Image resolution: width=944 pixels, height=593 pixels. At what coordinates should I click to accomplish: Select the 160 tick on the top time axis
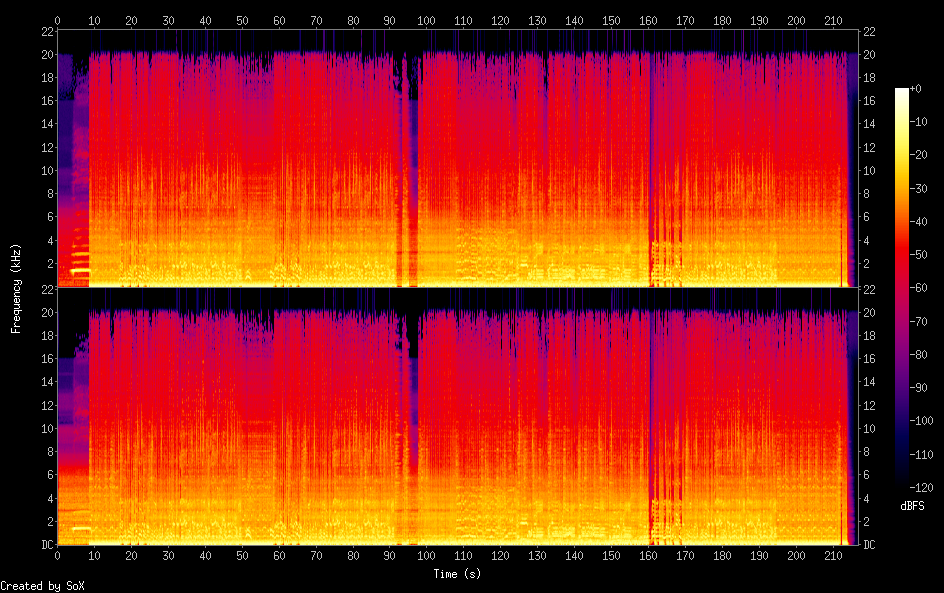(648, 20)
